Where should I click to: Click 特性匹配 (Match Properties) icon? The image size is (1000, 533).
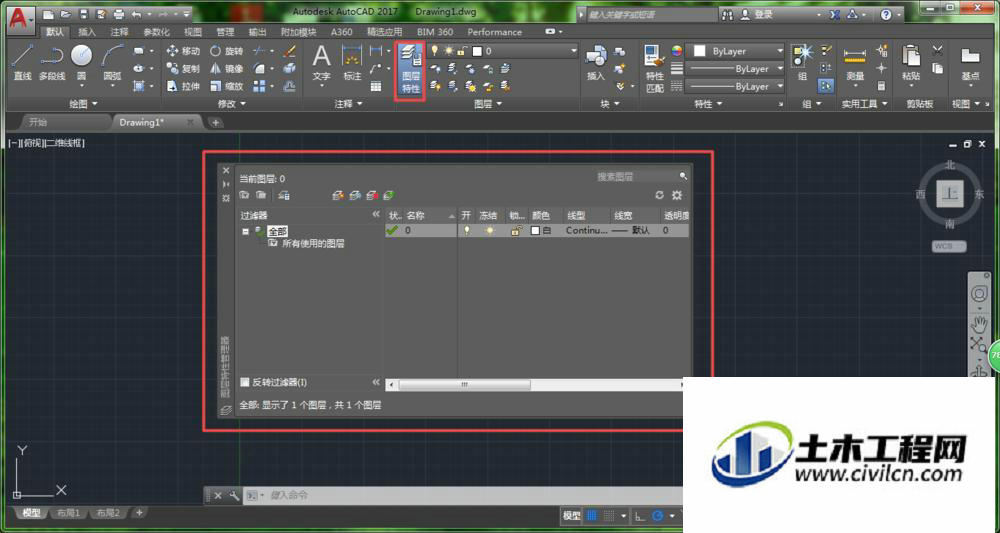tap(654, 69)
